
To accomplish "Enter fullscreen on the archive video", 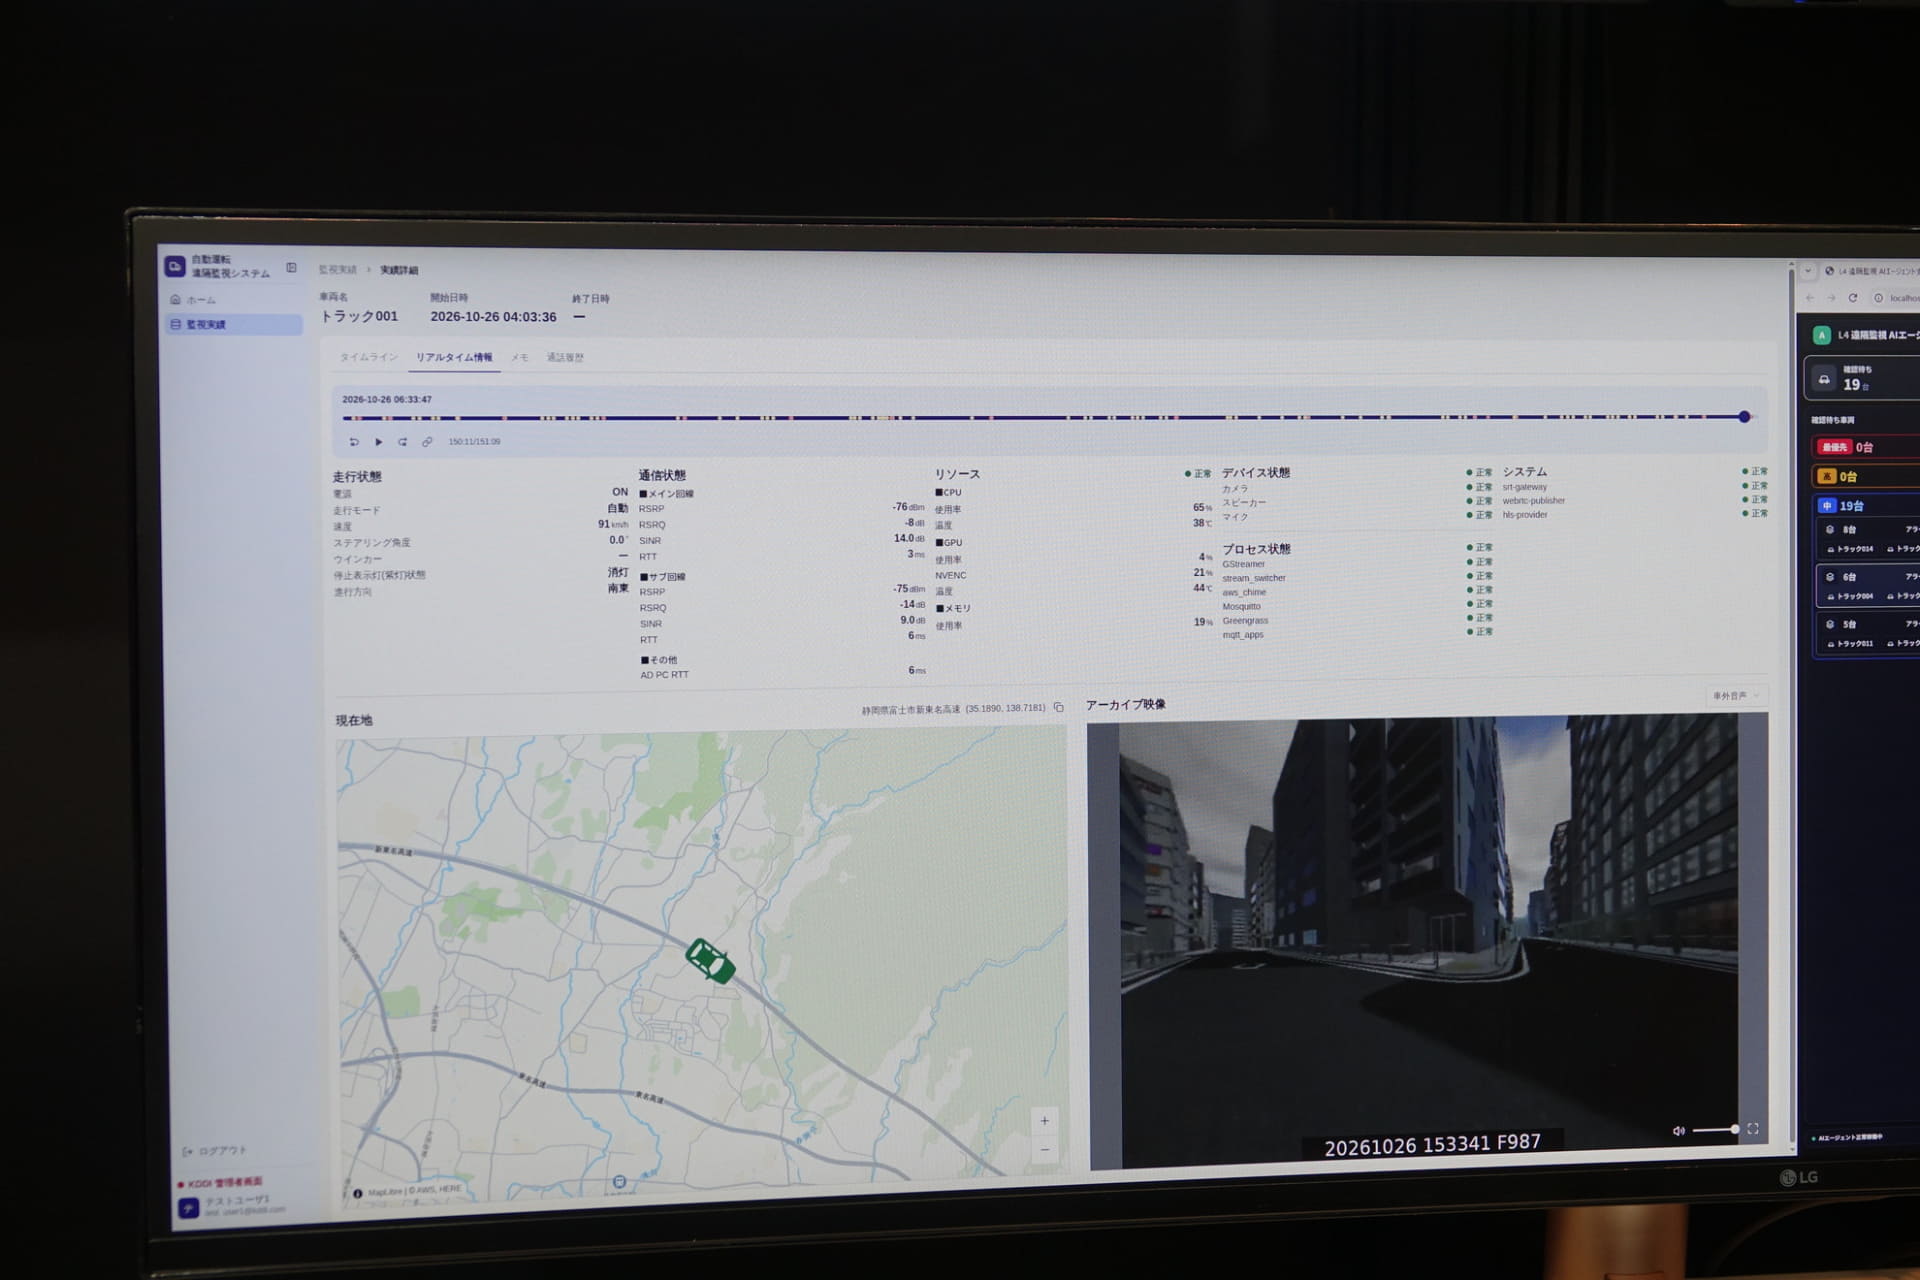I will tap(1753, 1129).
